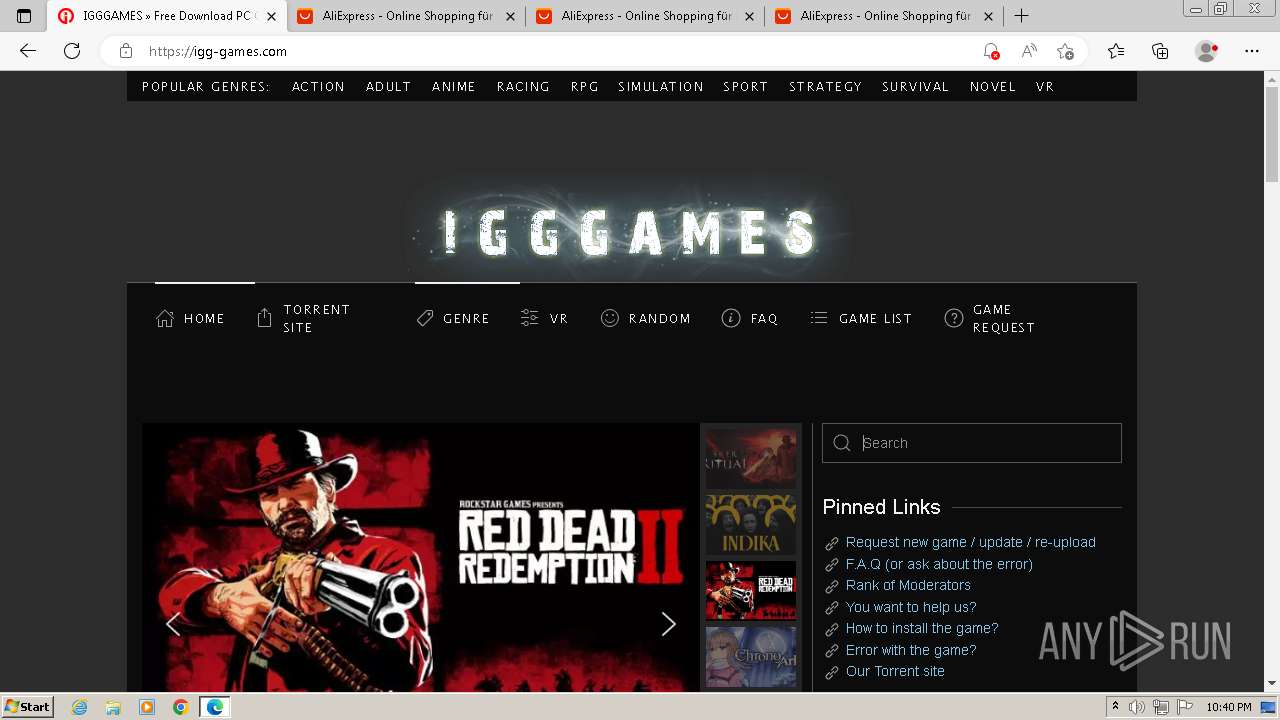This screenshot has height=720, width=1280.
Task: Open Error with the game? link
Action: click(x=911, y=650)
